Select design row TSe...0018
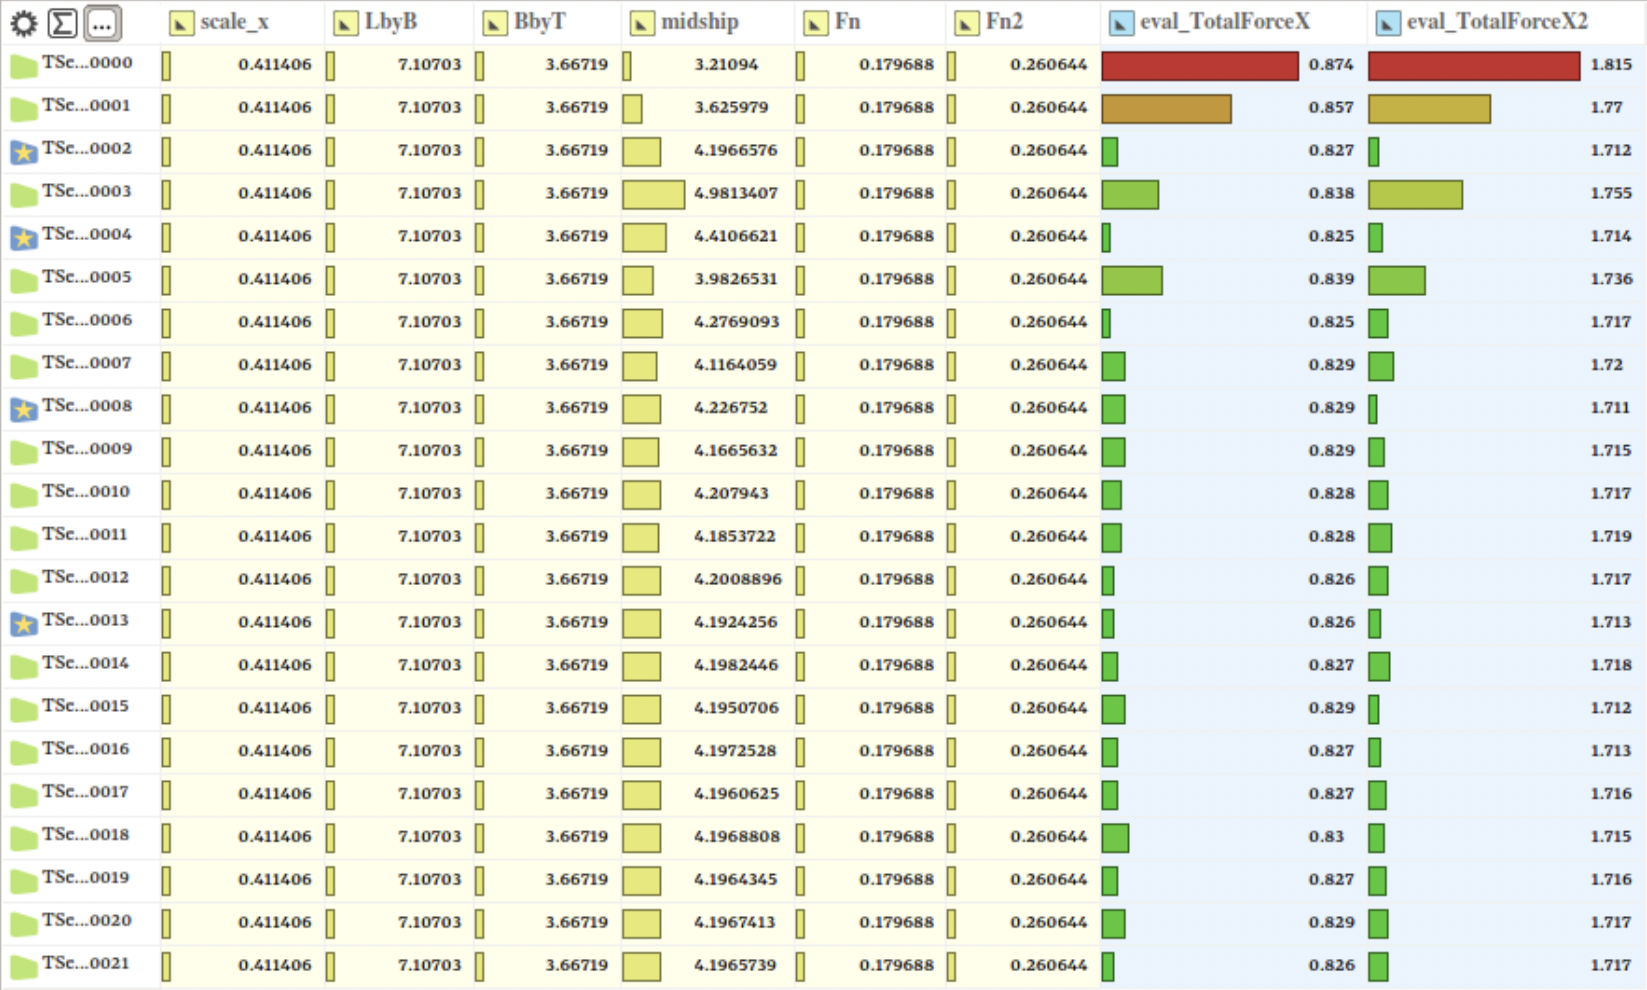Screen dimensions: 1647x990 pyautogui.click(x=823, y=837)
